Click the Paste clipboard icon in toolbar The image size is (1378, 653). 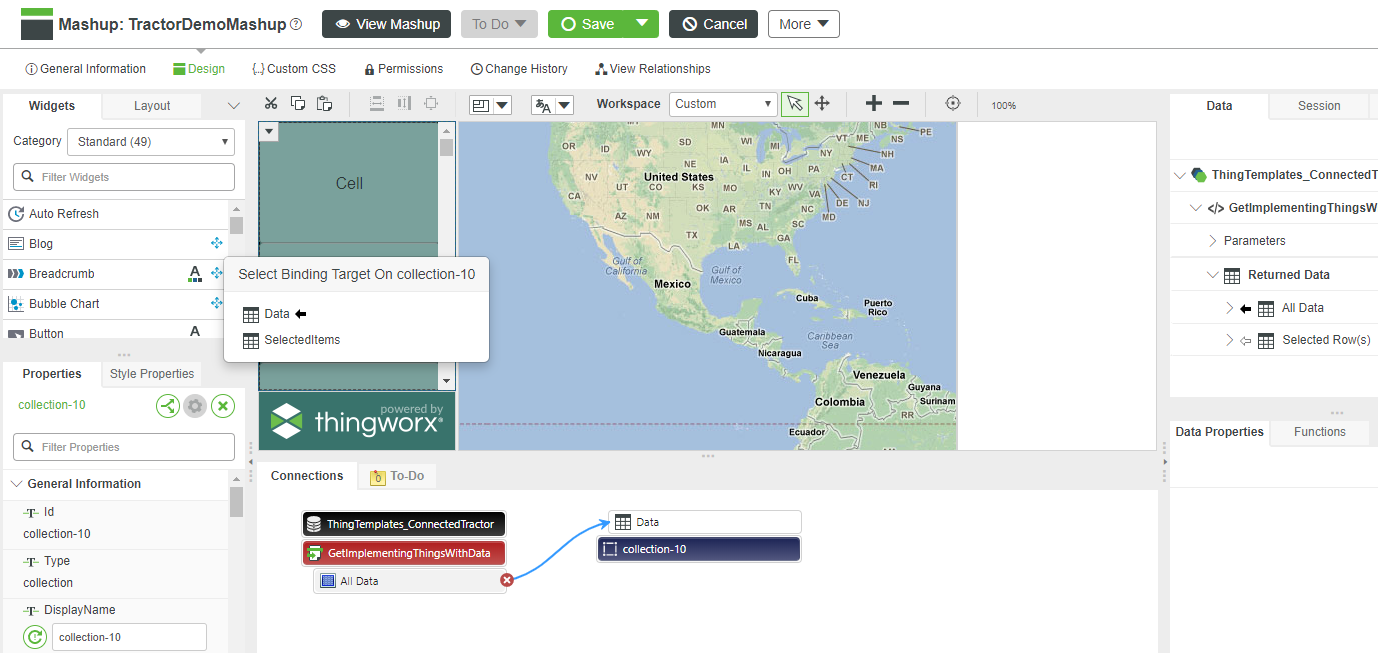[x=324, y=103]
